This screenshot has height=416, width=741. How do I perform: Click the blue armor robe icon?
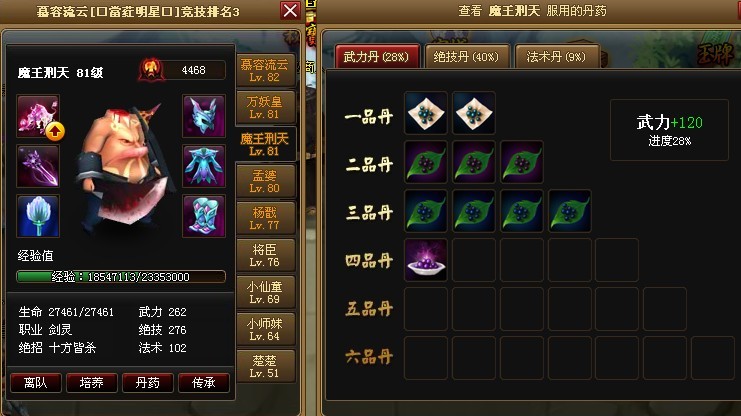[204, 166]
